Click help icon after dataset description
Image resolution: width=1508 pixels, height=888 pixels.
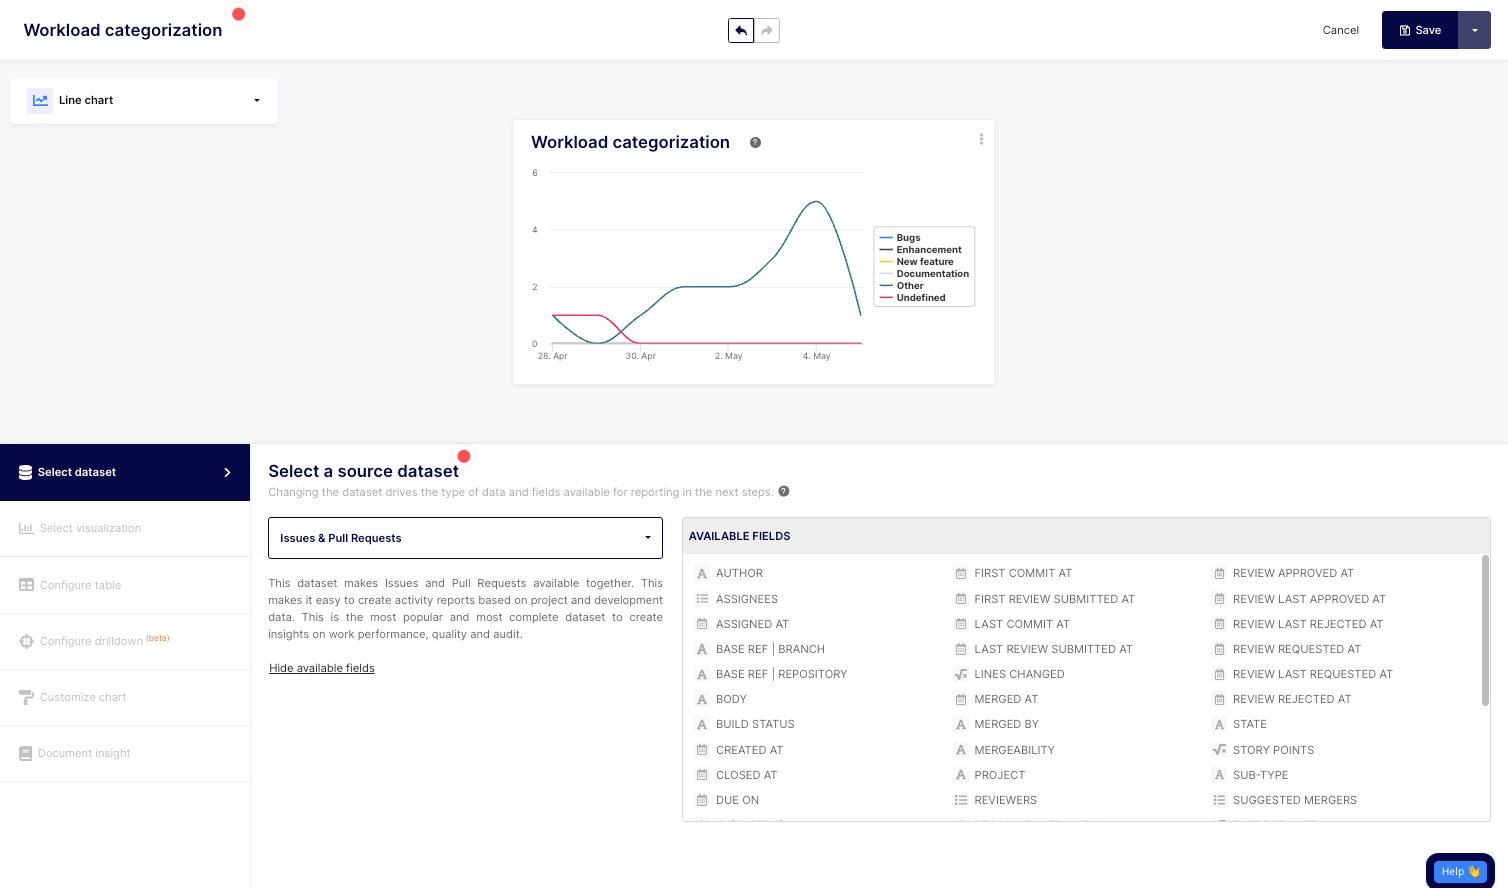coord(784,491)
